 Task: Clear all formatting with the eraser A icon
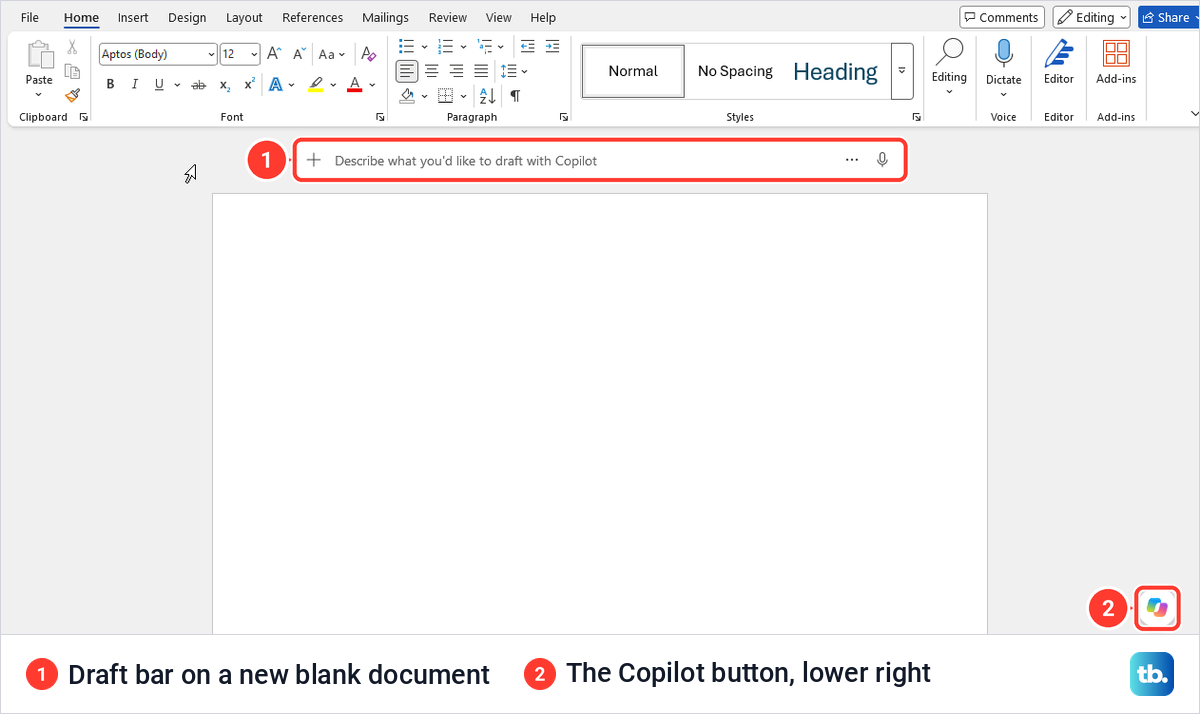click(x=368, y=54)
